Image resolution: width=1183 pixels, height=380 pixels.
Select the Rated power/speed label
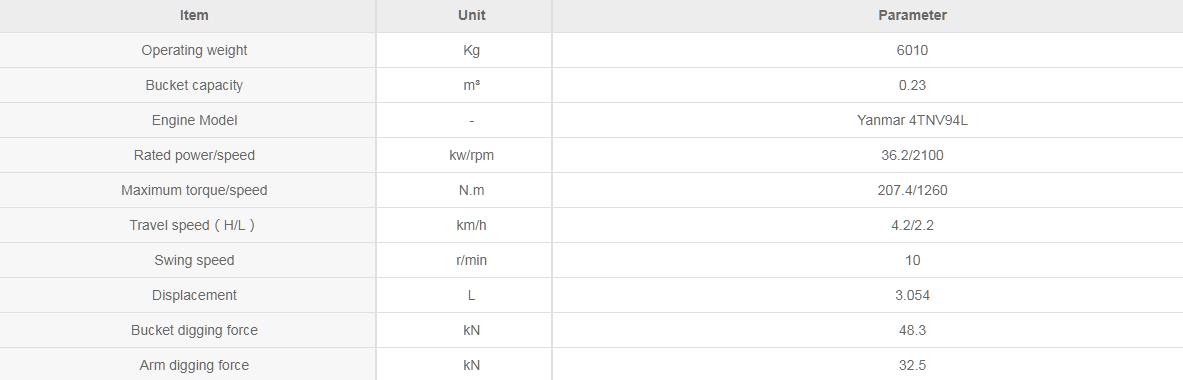point(194,155)
